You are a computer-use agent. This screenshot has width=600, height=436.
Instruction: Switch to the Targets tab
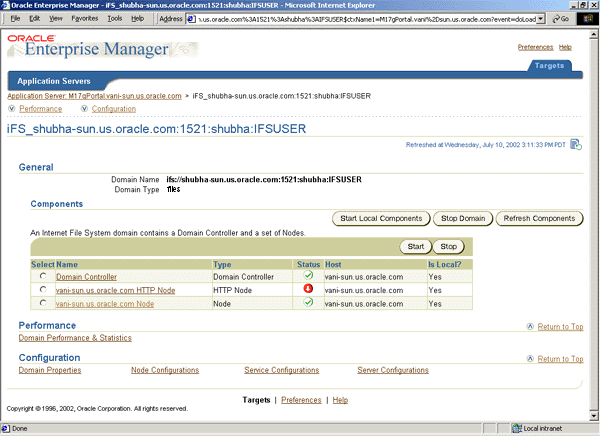549,65
